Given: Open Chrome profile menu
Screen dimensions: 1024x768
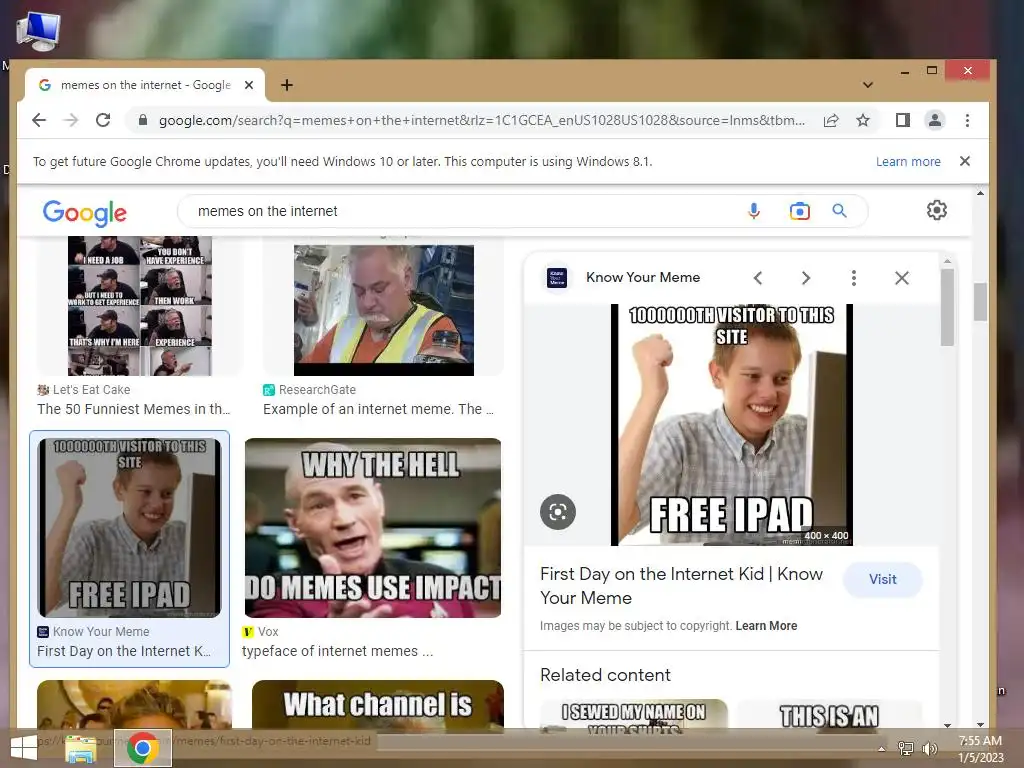Looking at the screenshot, I should pyautogui.click(x=935, y=120).
